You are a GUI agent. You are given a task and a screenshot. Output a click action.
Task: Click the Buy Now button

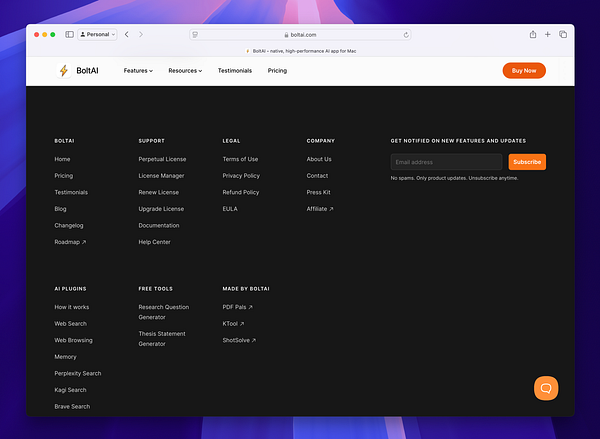pyautogui.click(x=524, y=70)
